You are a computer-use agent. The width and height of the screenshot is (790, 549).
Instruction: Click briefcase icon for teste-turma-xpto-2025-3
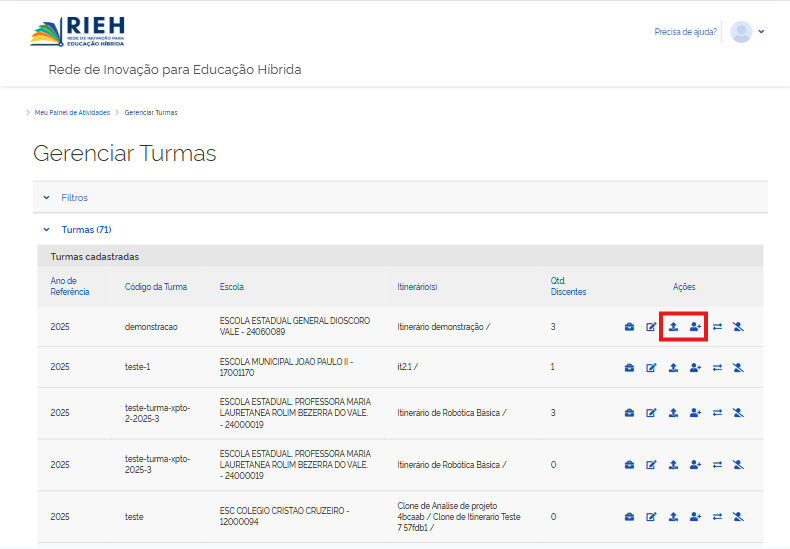tap(629, 465)
